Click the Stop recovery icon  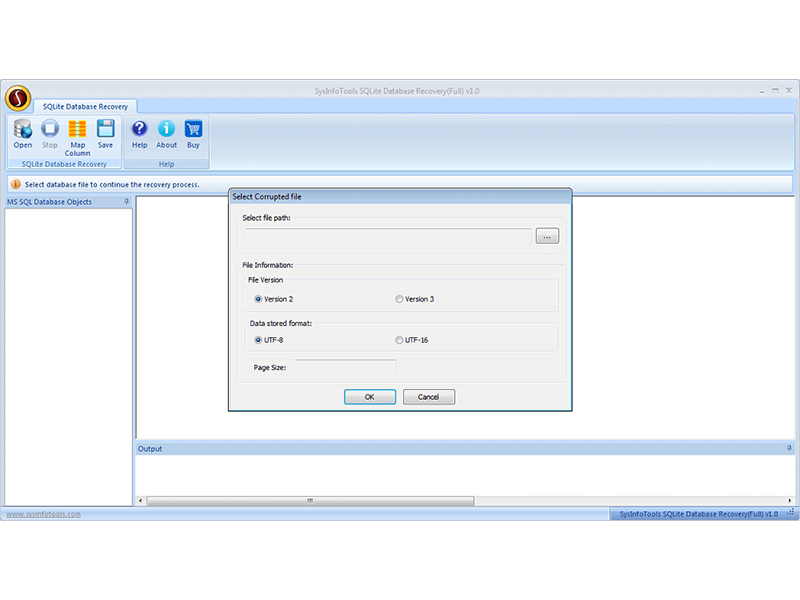click(x=50, y=129)
